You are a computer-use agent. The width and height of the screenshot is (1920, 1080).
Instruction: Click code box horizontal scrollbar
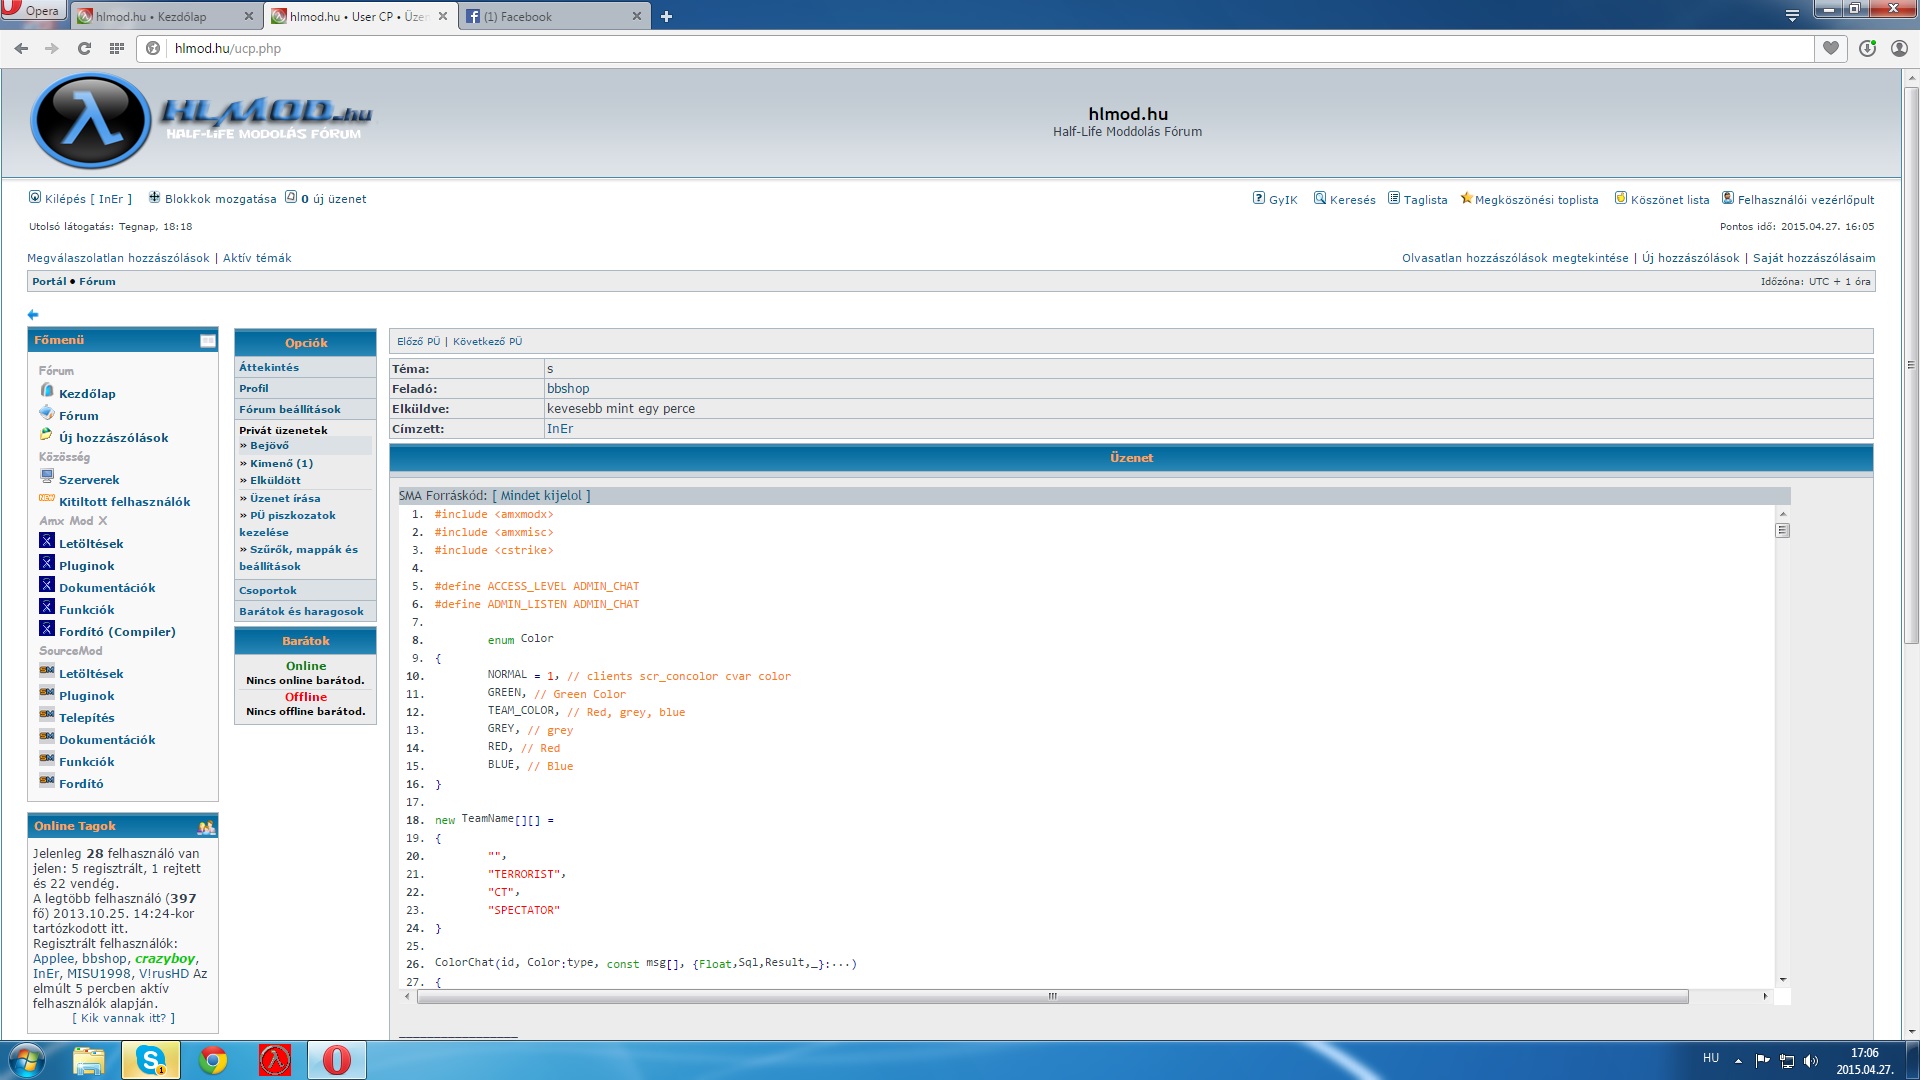point(1052,996)
